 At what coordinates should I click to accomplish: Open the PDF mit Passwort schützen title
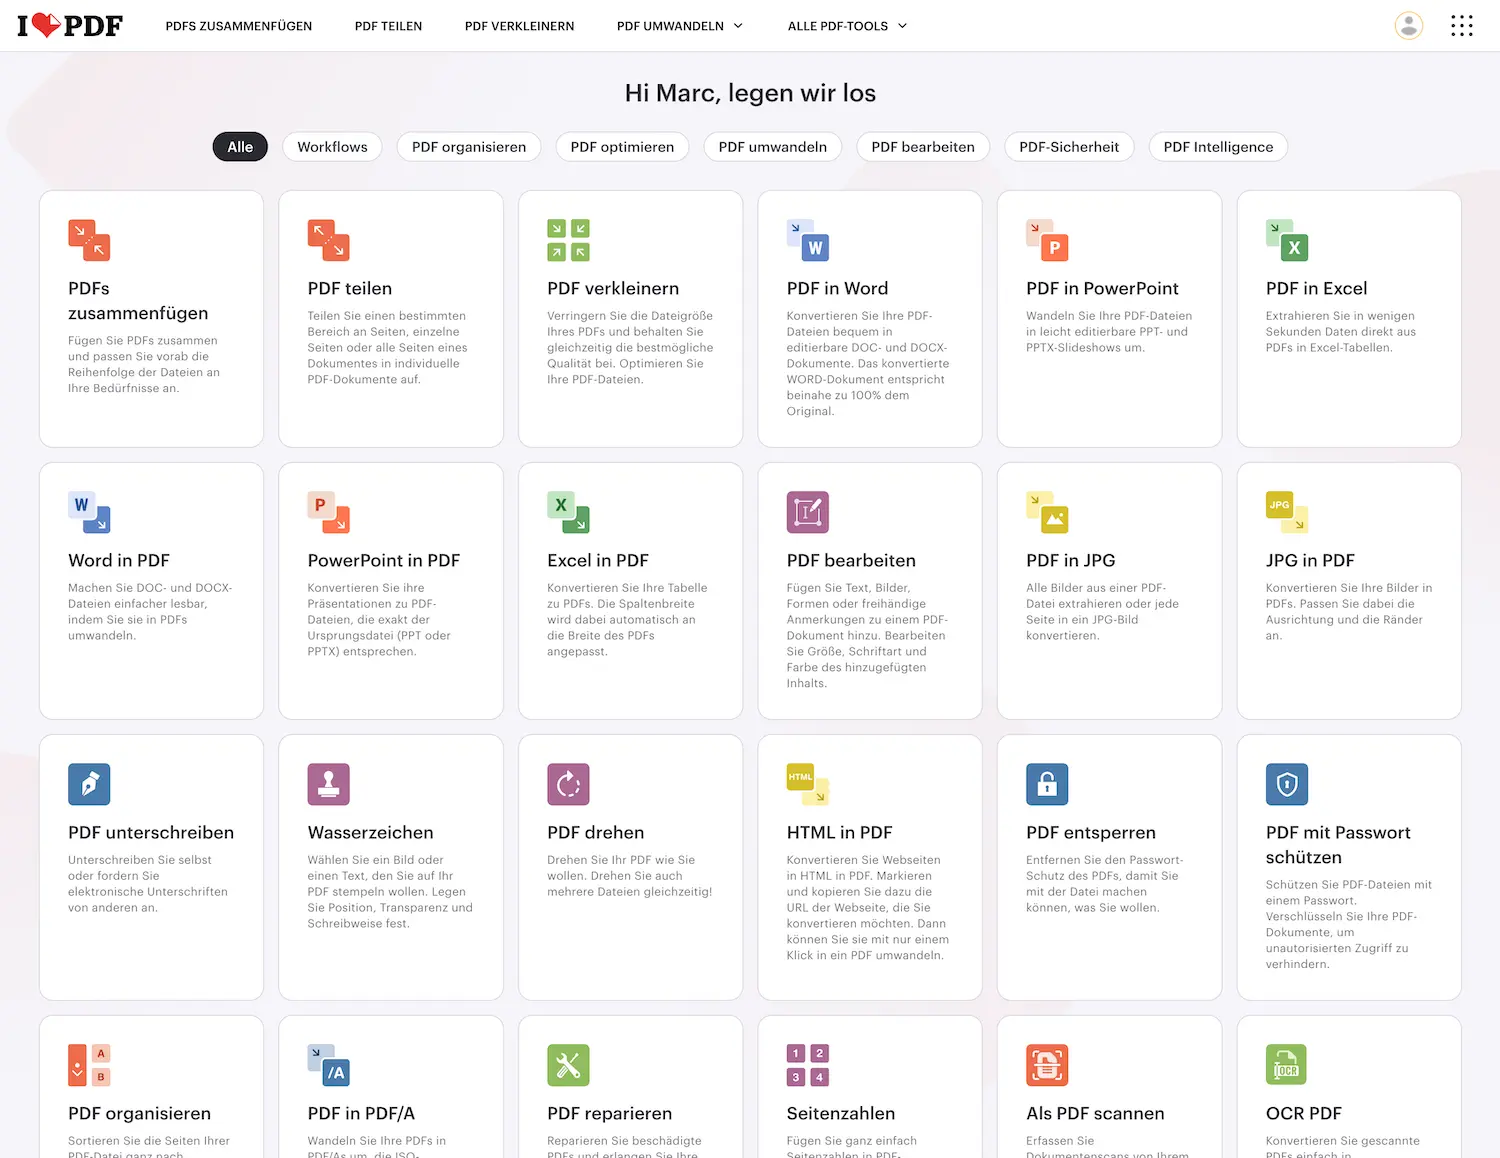1338,845
